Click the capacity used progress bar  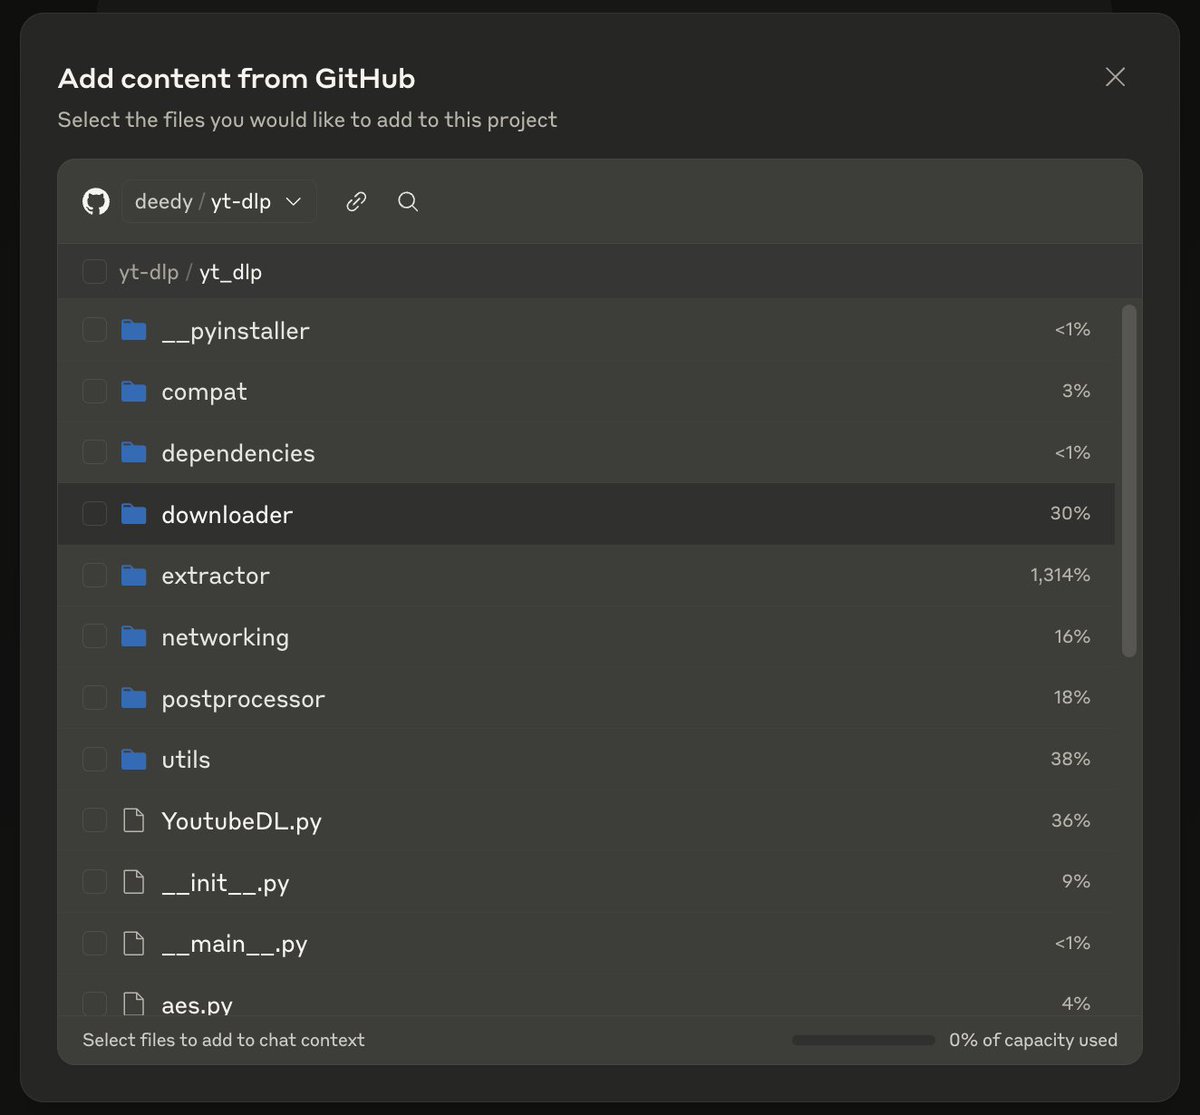(x=863, y=1040)
